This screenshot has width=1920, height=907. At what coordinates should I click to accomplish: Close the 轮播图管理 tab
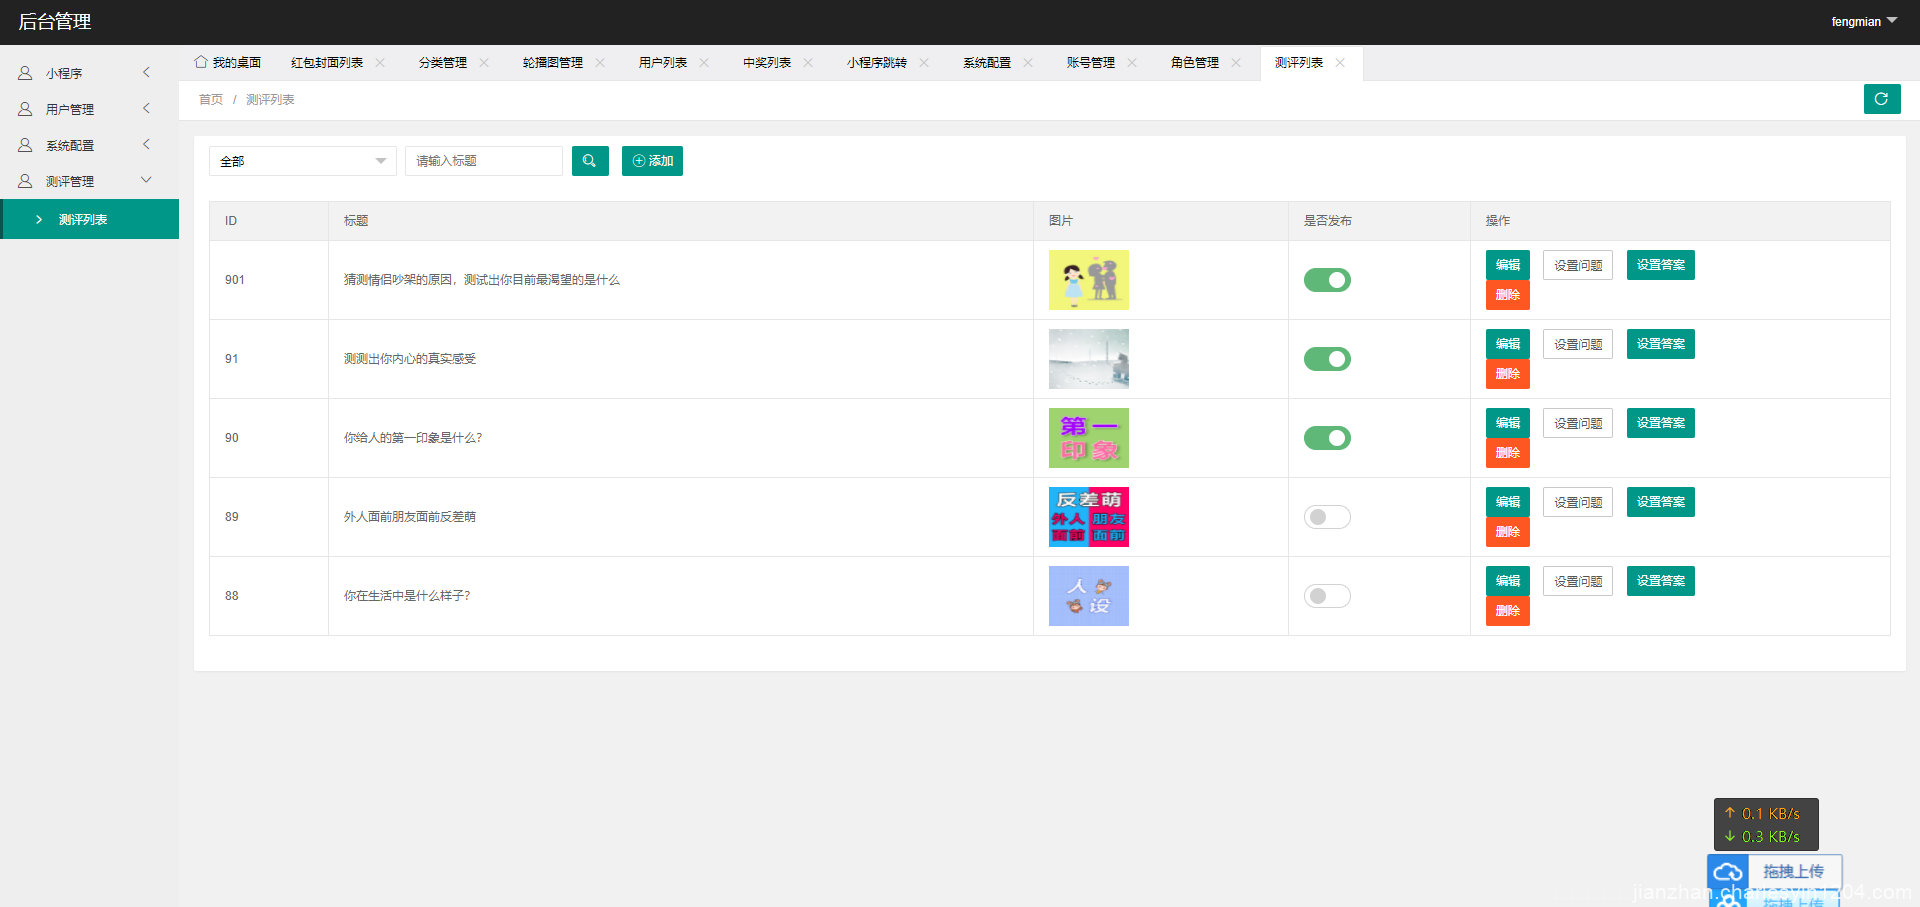click(x=600, y=62)
